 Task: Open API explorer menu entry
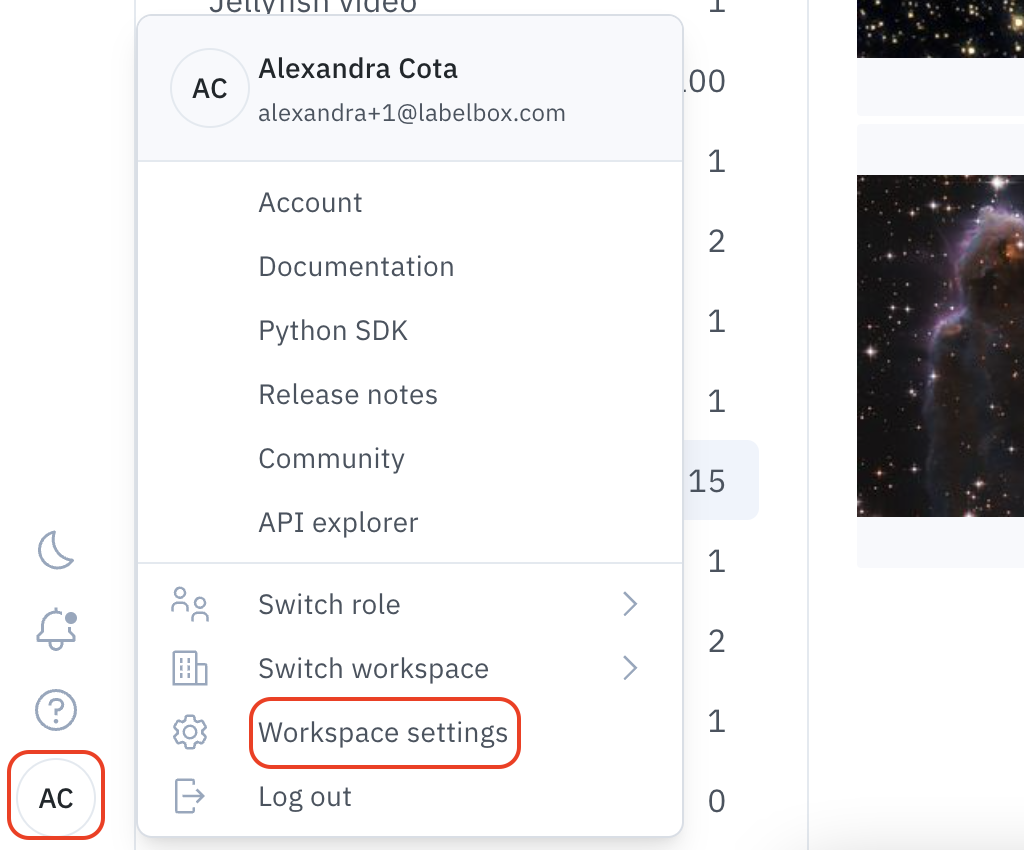point(410,522)
